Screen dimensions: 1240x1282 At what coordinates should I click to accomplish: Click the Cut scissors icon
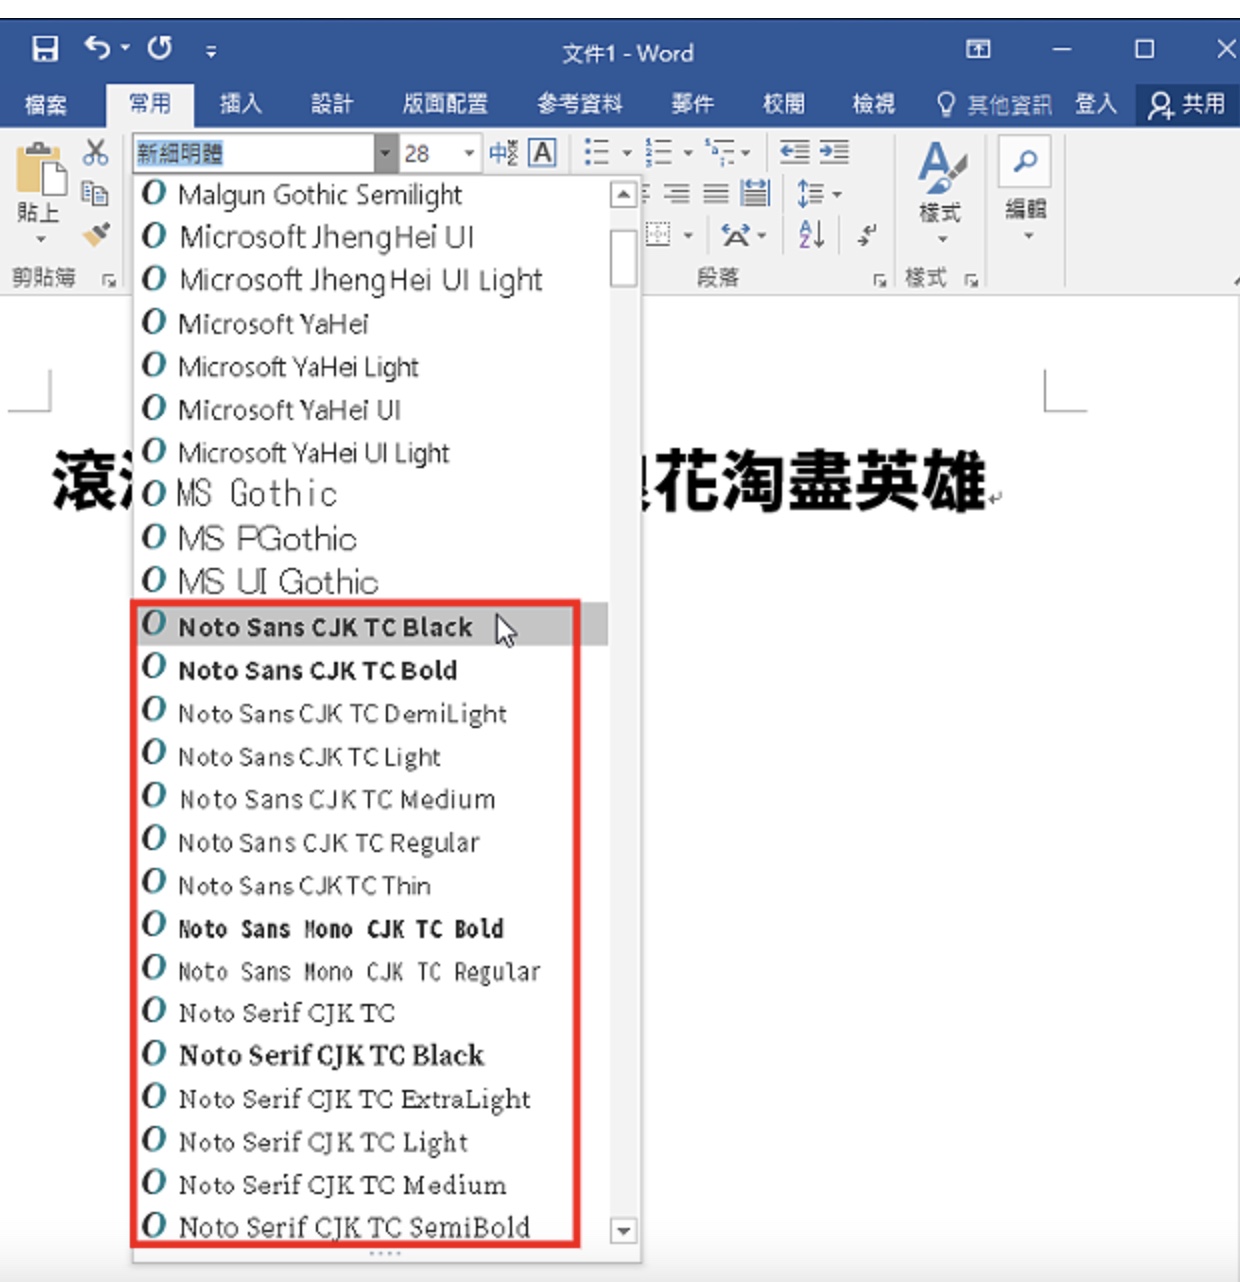click(x=96, y=153)
